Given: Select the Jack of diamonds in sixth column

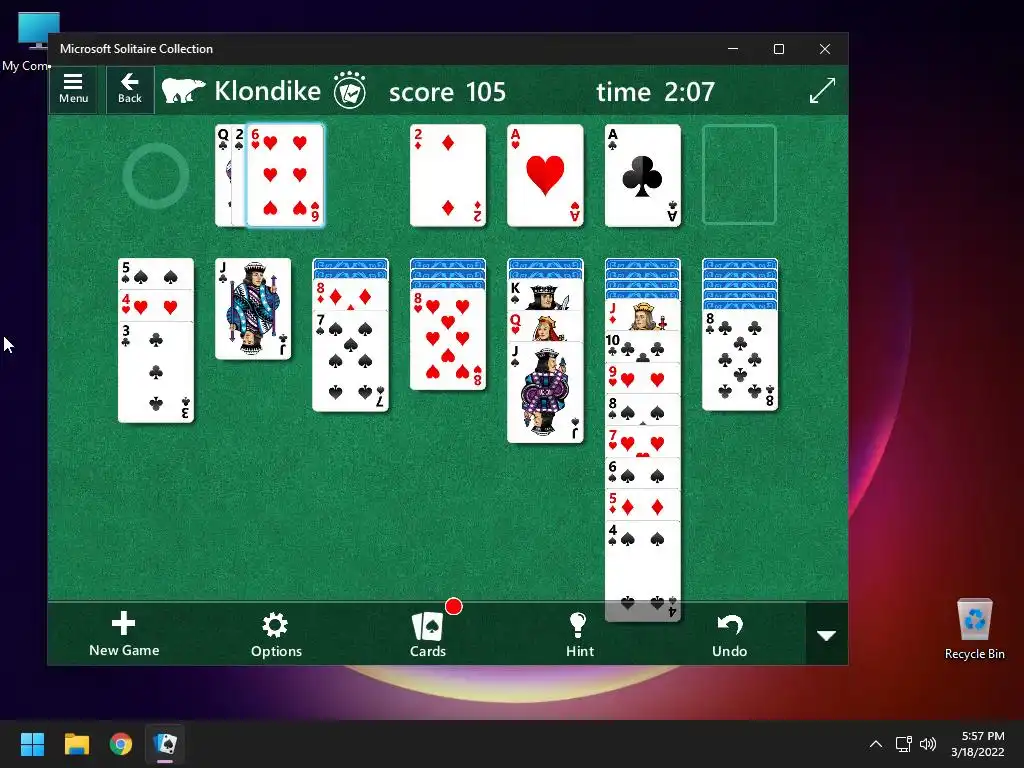Looking at the screenshot, I should click(x=643, y=315).
